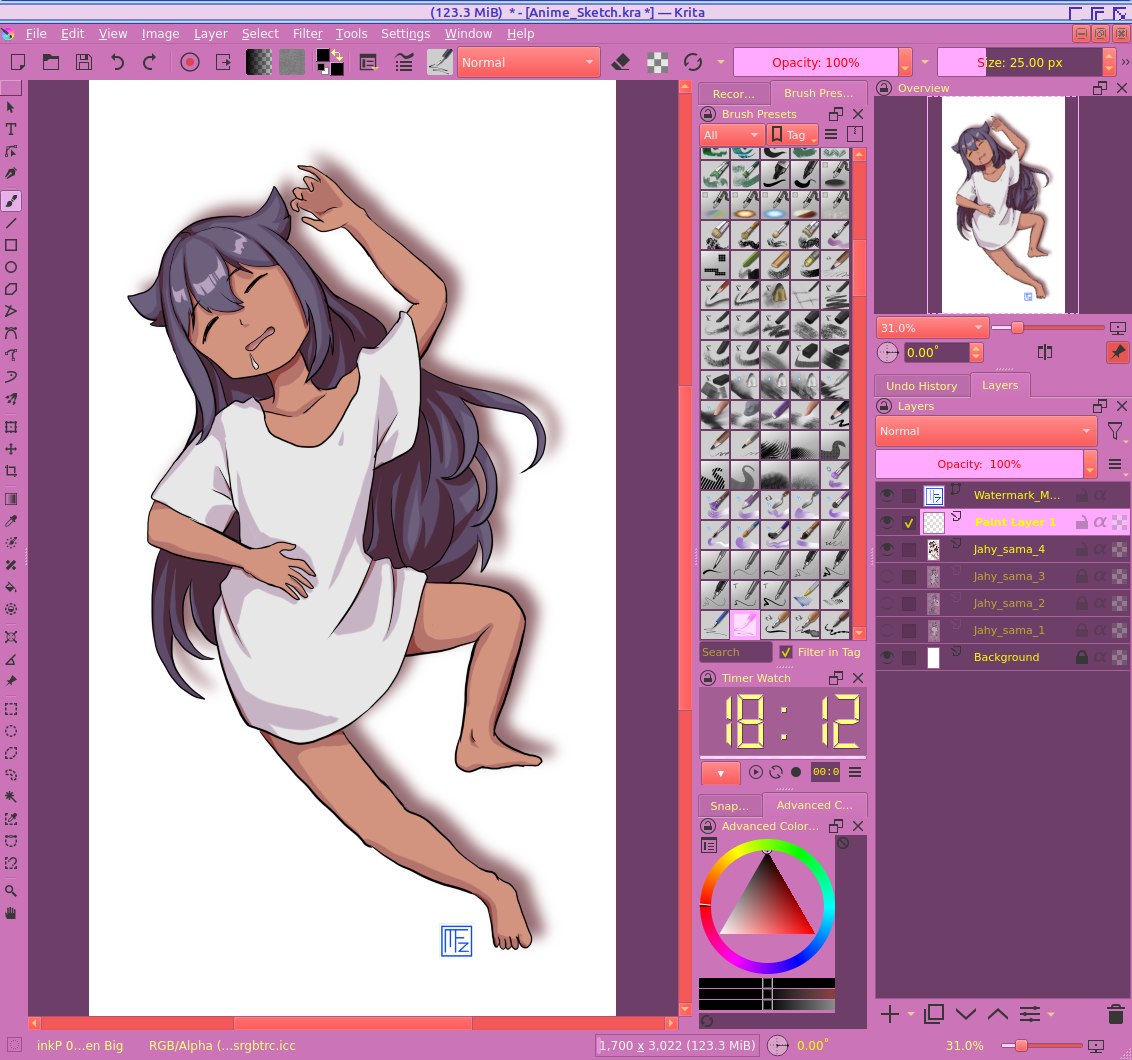The width and height of the screenshot is (1132, 1060).
Task: Delete layer using trash icon
Action: click(x=1115, y=1014)
